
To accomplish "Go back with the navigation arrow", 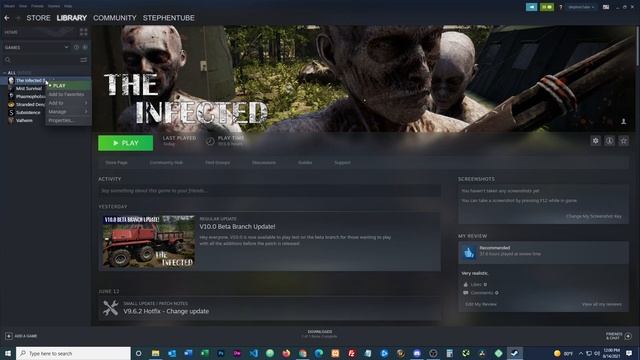I will coord(7,18).
